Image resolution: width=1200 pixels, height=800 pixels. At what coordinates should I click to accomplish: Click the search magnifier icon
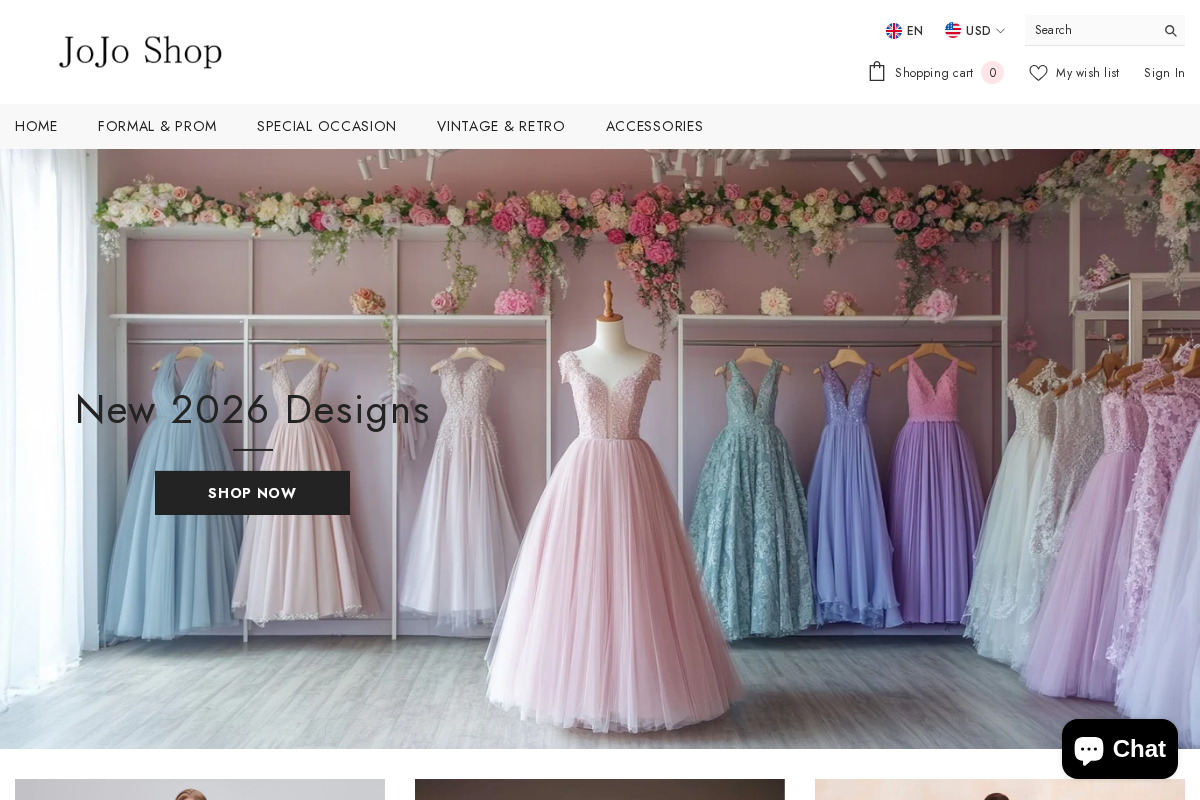pos(1169,31)
